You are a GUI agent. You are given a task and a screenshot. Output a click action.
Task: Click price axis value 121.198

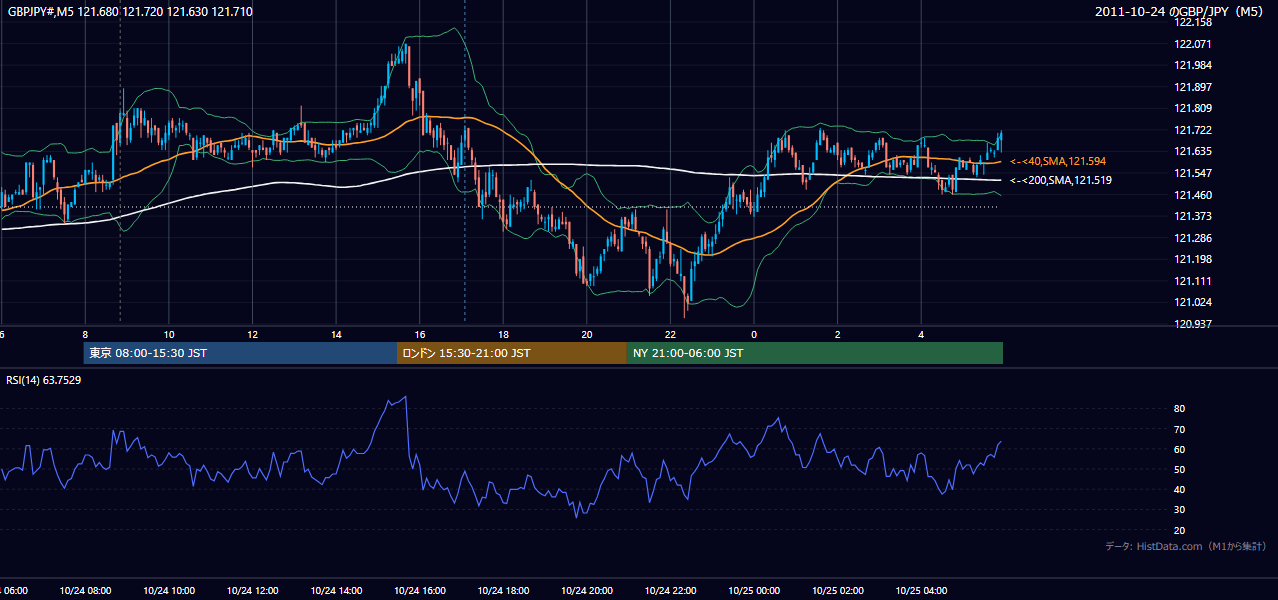(x=1195, y=259)
